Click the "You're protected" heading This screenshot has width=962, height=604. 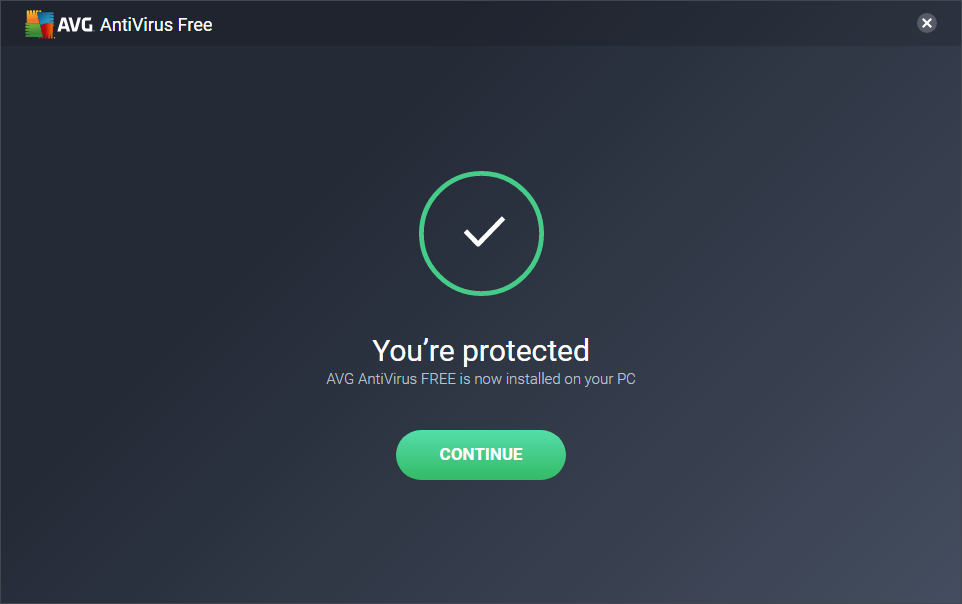pyautogui.click(x=481, y=350)
